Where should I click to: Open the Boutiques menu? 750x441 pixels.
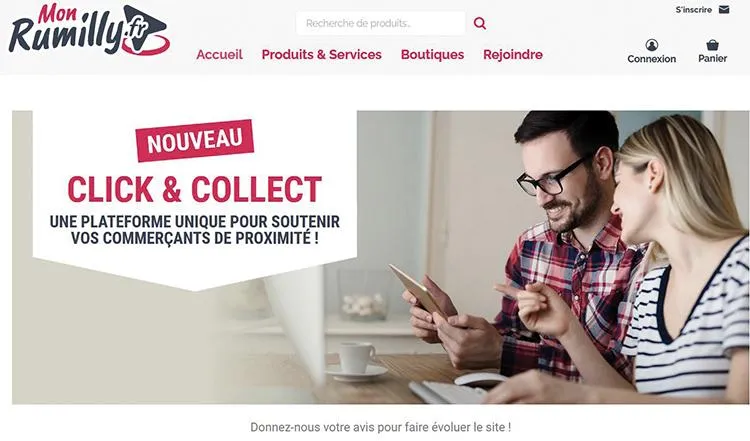(432, 55)
